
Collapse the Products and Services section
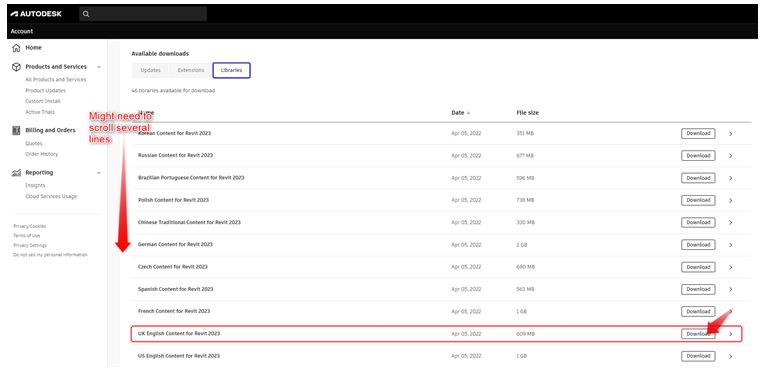click(x=99, y=67)
